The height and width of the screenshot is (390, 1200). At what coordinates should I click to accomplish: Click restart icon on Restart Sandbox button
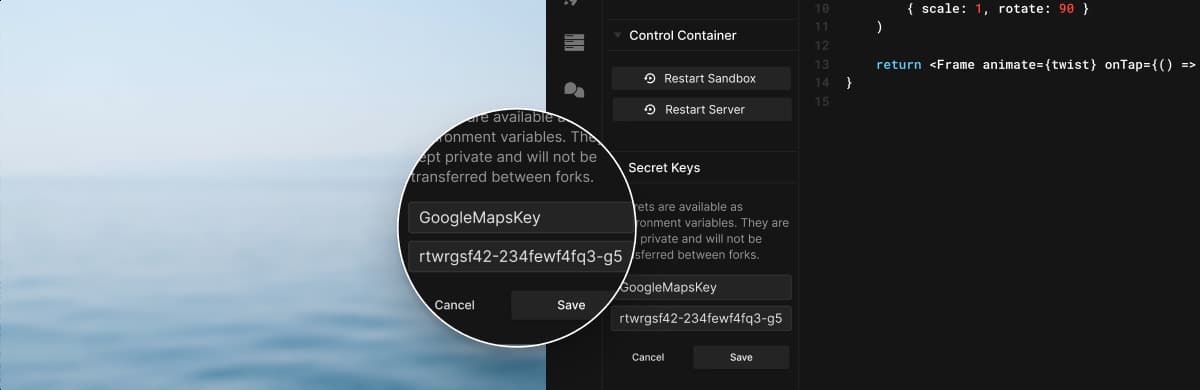pyautogui.click(x=650, y=78)
